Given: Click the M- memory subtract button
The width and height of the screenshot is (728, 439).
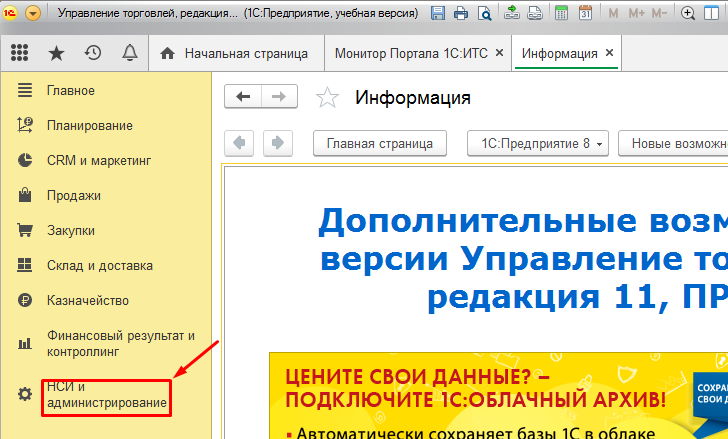Looking at the screenshot, I should [659, 13].
